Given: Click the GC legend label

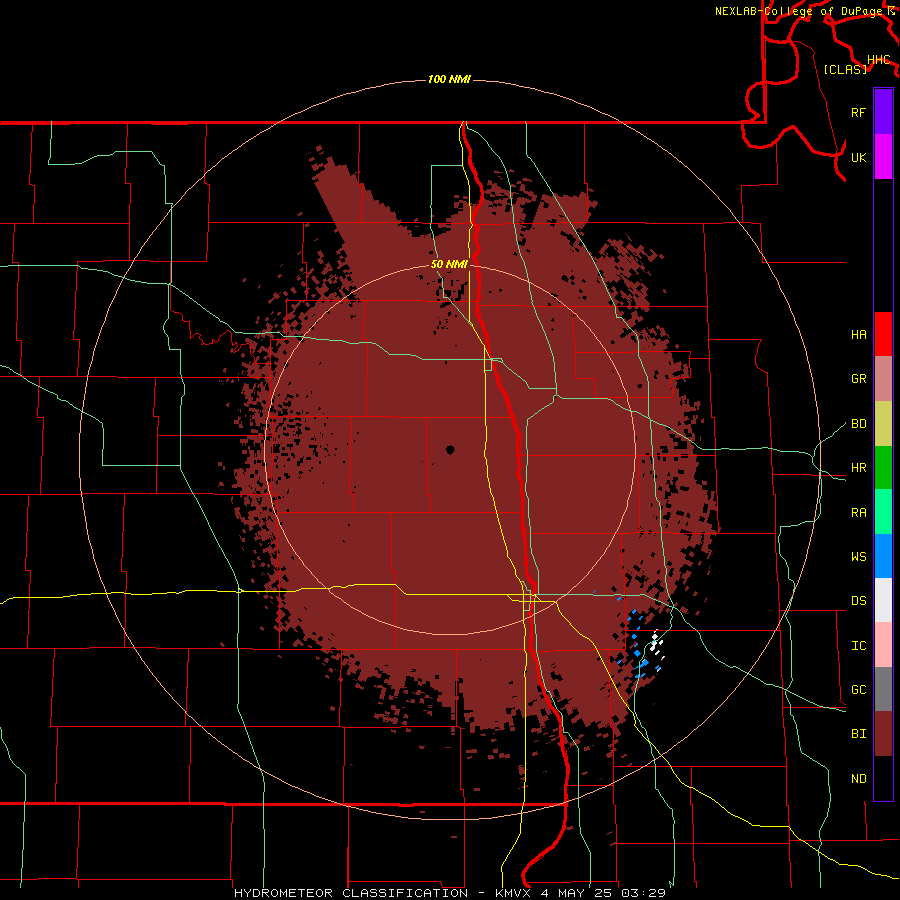Looking at the screenshot, I should pyautogui.click(x=859, y=689).
